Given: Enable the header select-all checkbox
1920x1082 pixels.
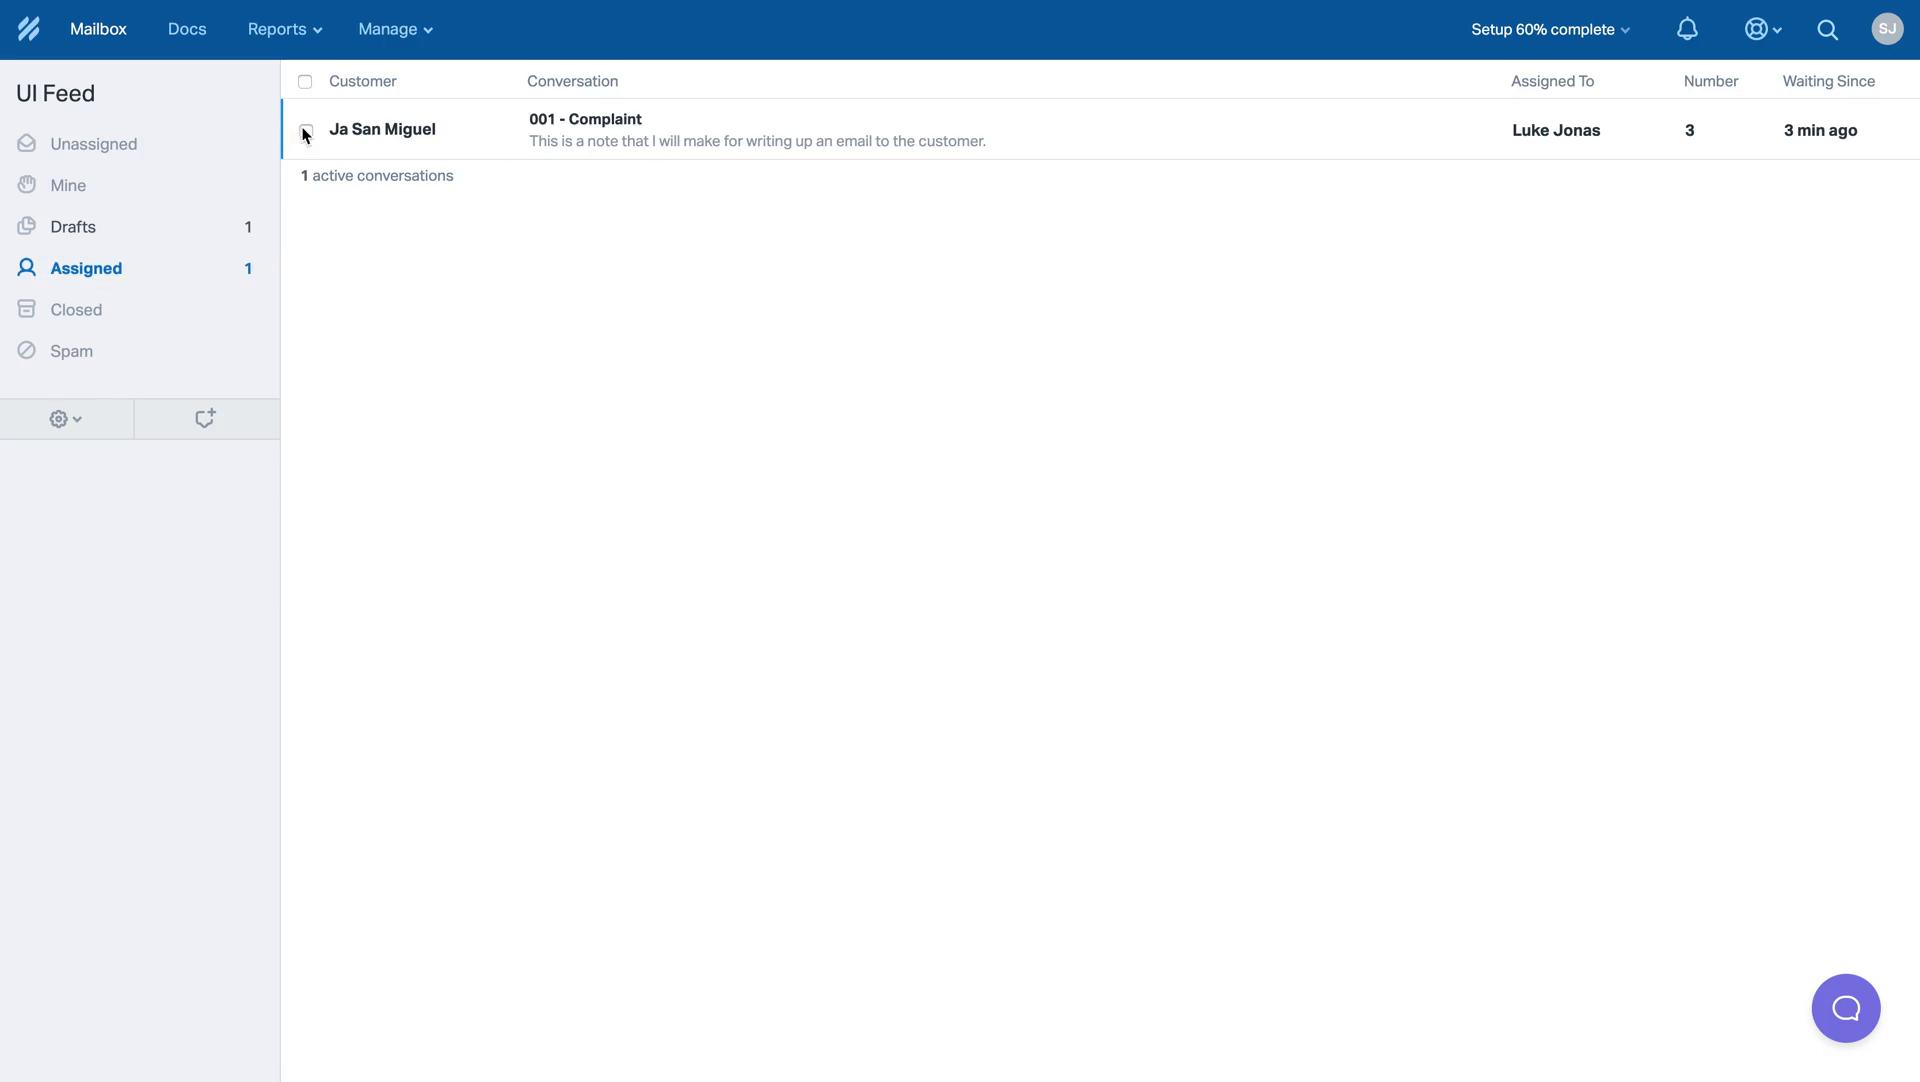Looking at the screenshot, I should coord(305,80).
